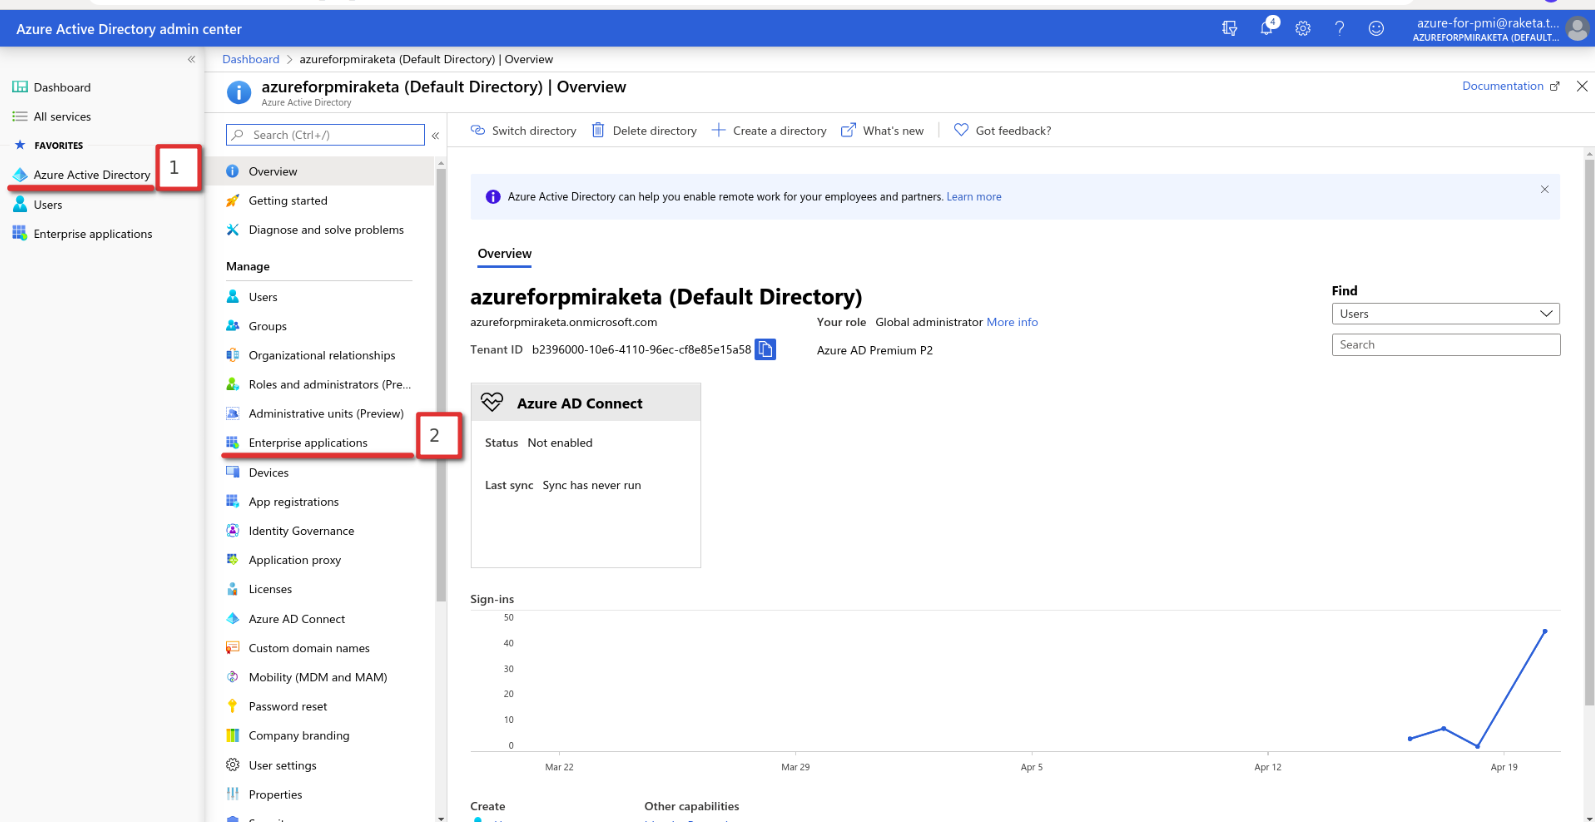Open portal settings gear in header
Screen dimensions: 1595x822
1303,29
